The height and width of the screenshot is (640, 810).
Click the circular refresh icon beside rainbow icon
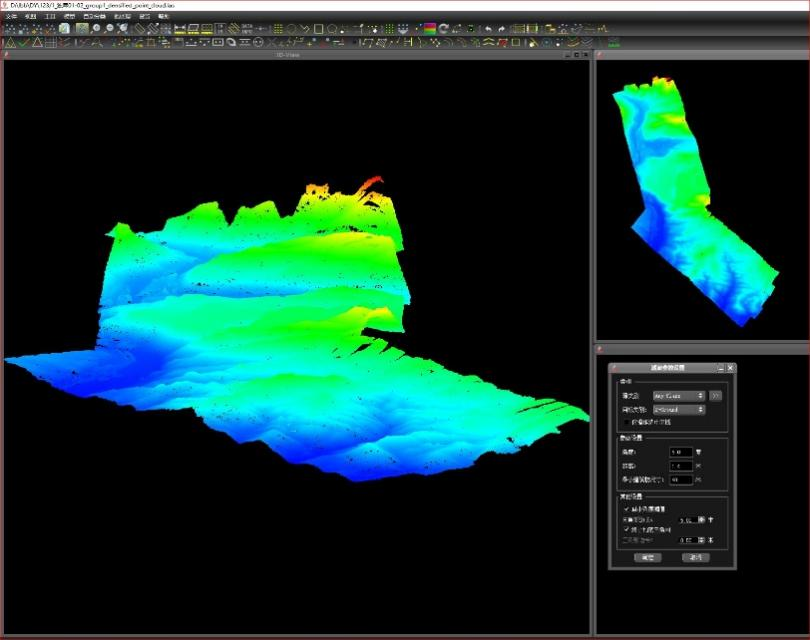[x=443, y=29]
